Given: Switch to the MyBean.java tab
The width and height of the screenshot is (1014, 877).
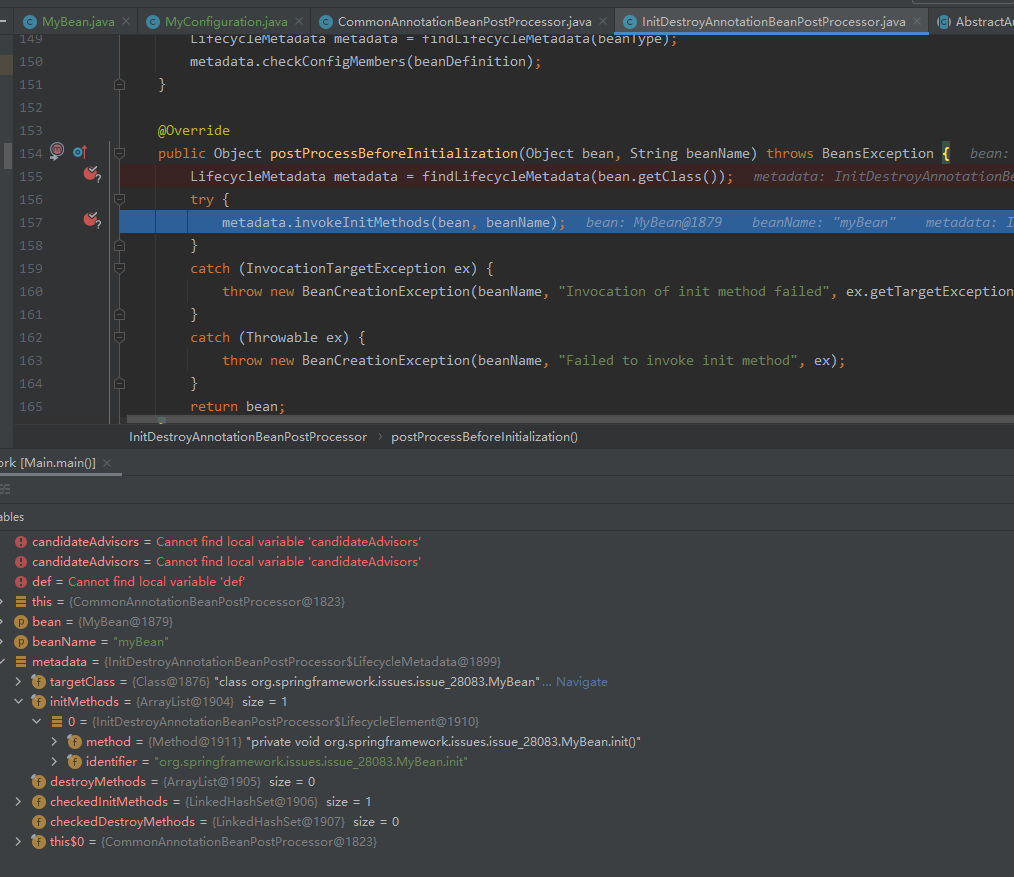Looking at the screenshot, I should [x=78, y=22].
